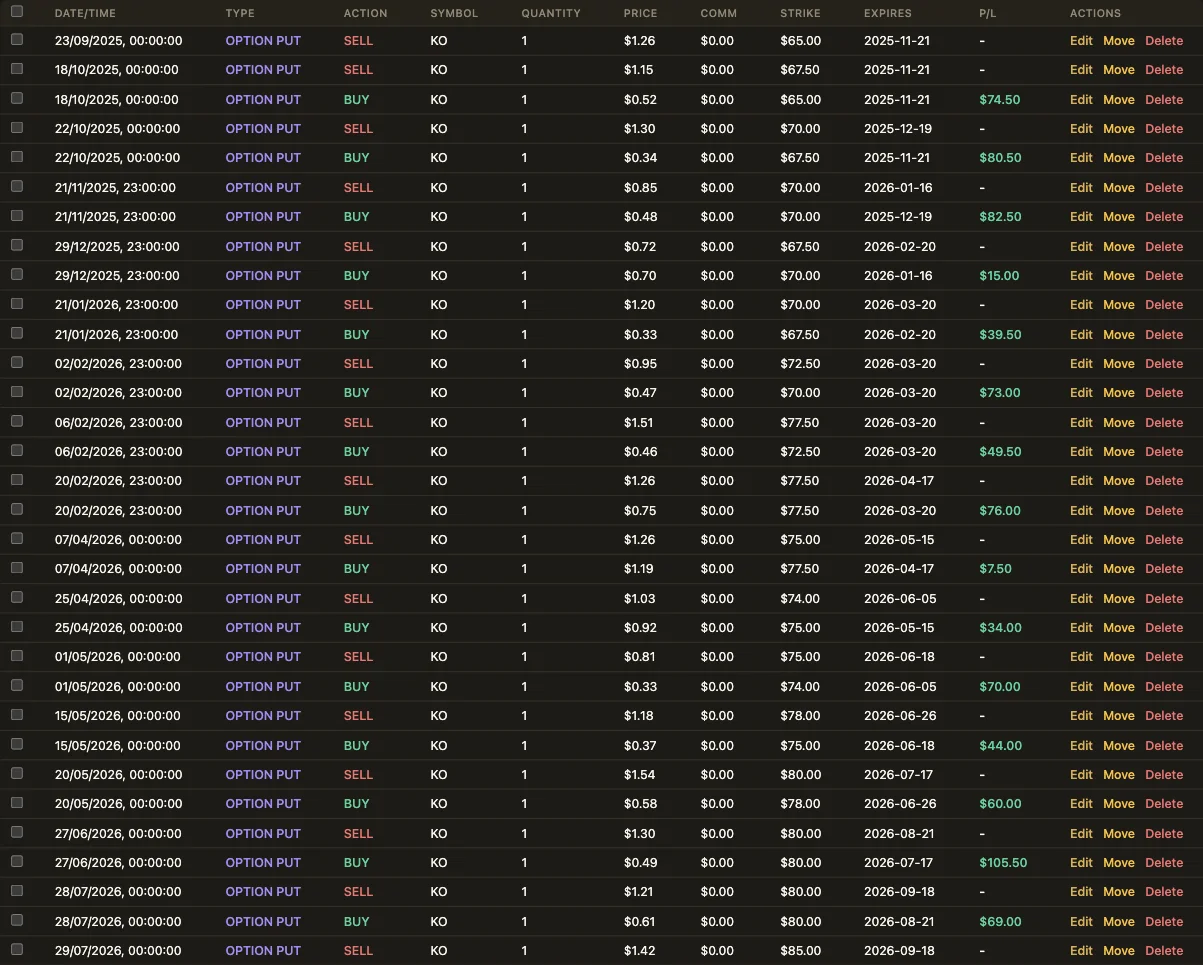The height and width of the screenshot is (965, 1203).
Task: Click the ACTION column header
Action: click(x=365, y=14)
